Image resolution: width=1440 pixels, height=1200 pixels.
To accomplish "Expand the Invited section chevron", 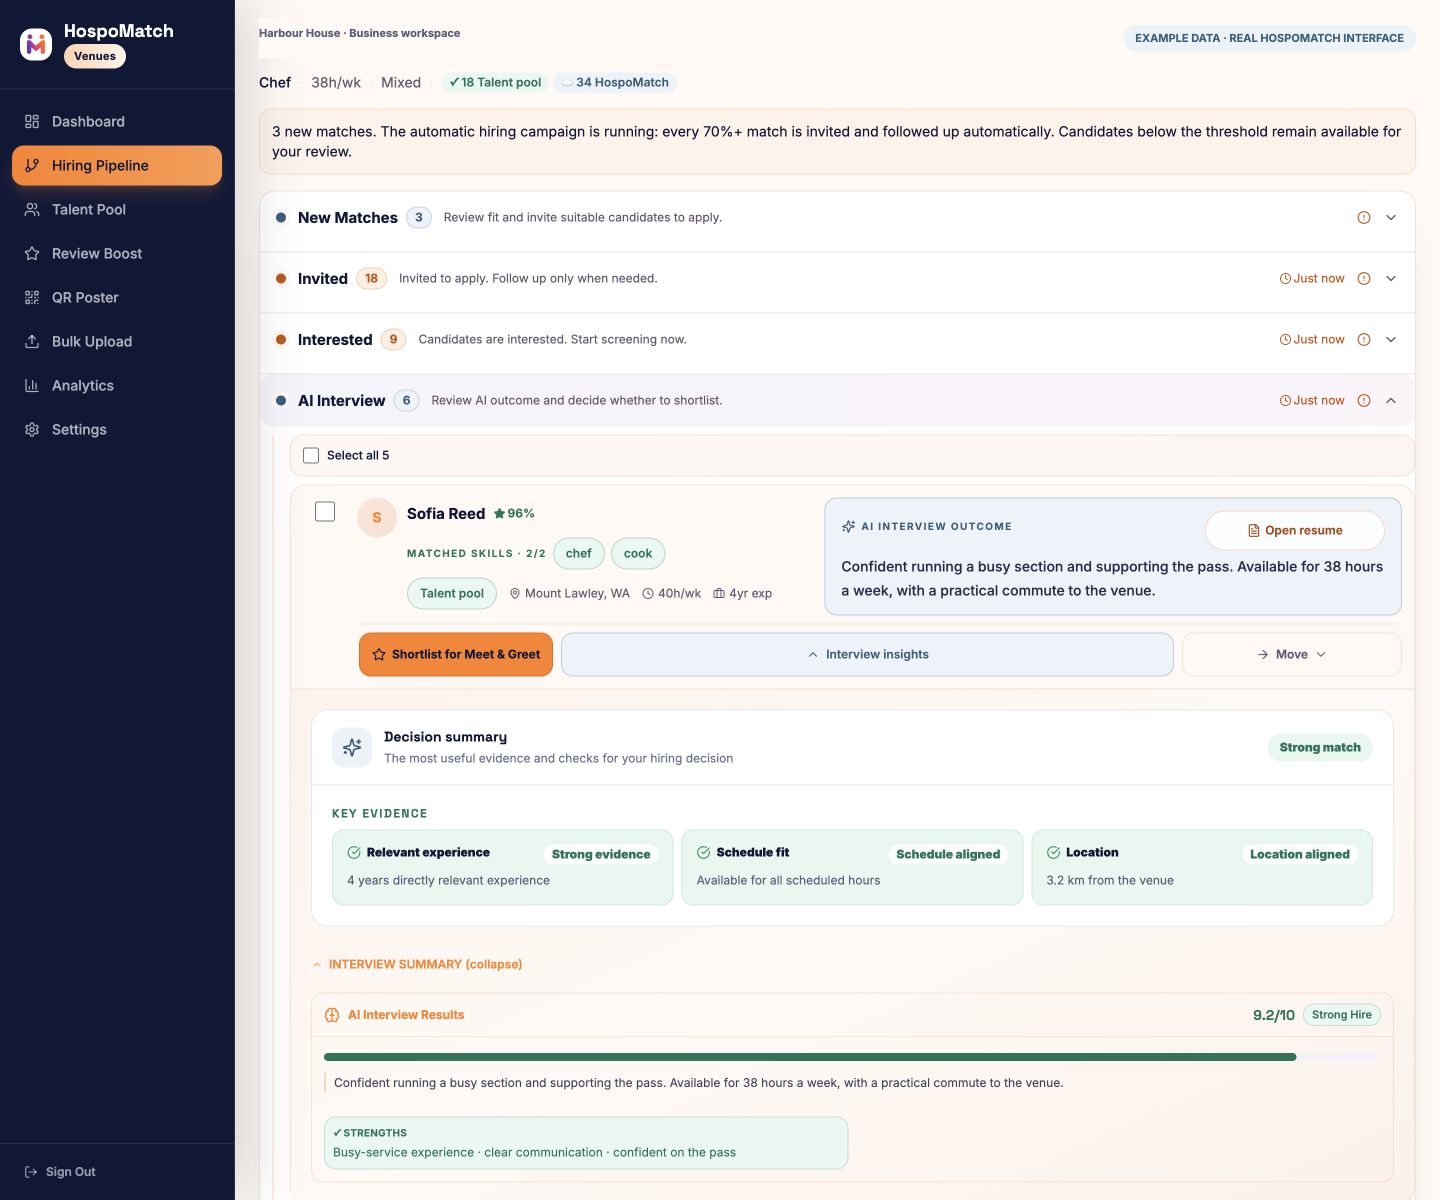I will tap(1391, 279).
